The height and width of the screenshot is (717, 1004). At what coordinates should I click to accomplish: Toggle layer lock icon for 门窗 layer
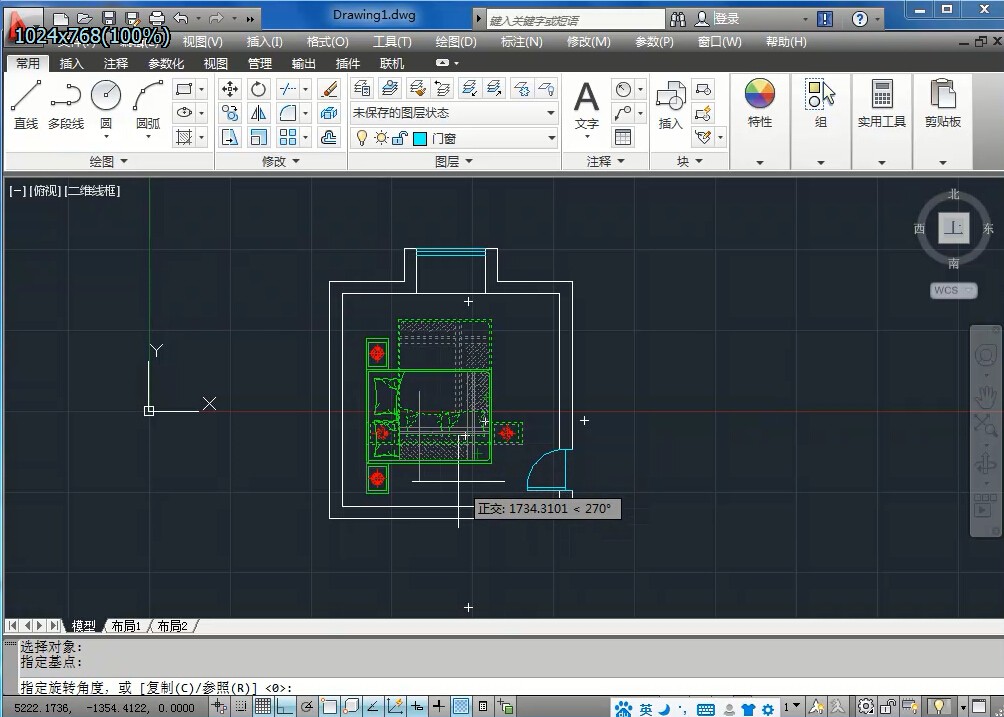(400, 138)
